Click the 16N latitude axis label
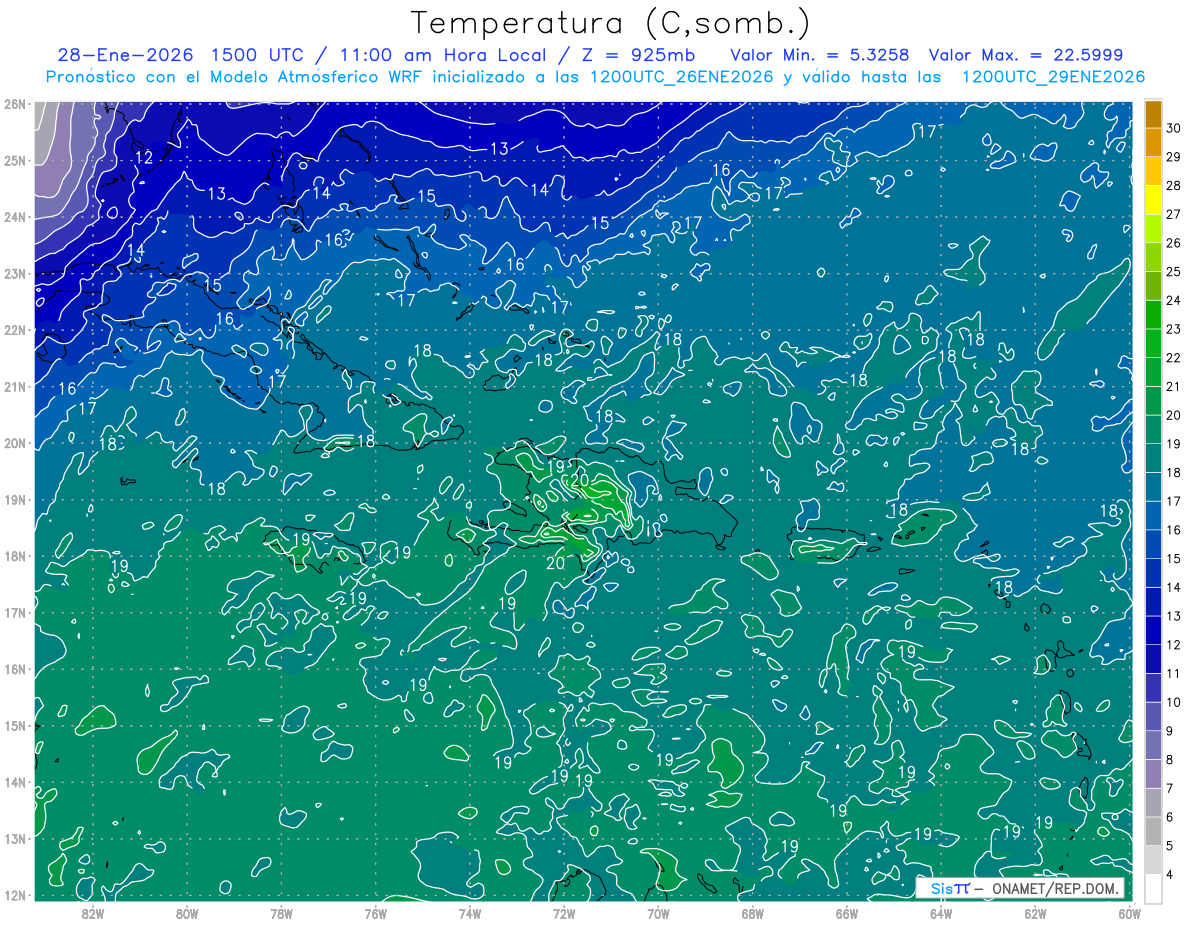The width and height of the screenshot is (1200, 927). [15, 669]
